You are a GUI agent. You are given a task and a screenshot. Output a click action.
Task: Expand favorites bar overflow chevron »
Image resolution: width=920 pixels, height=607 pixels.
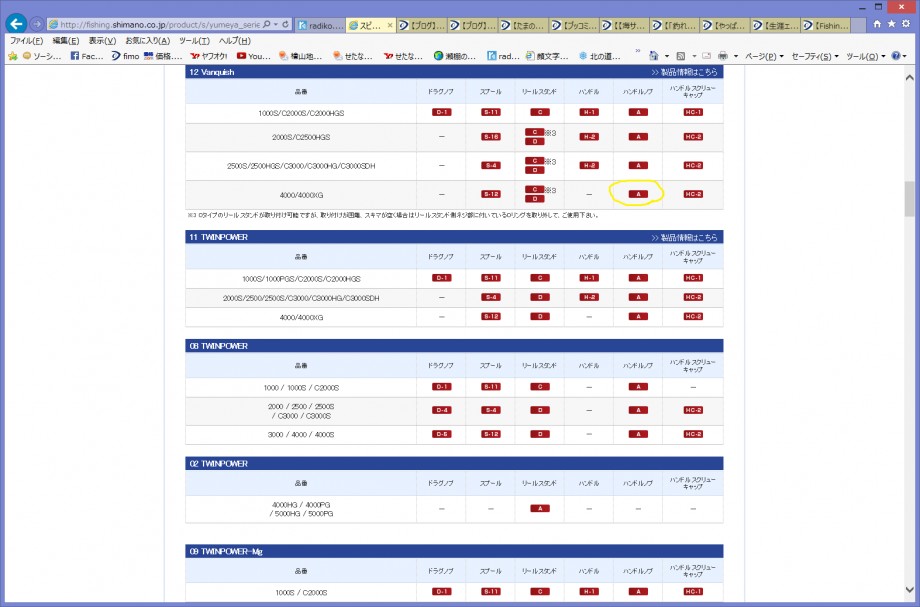pos(638,52)
